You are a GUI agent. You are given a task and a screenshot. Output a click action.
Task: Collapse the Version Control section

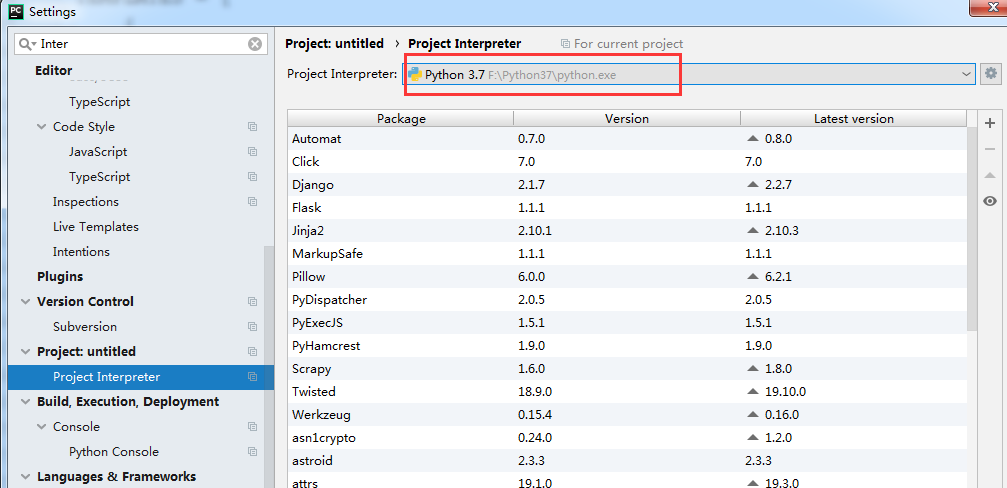click(26, 302)
